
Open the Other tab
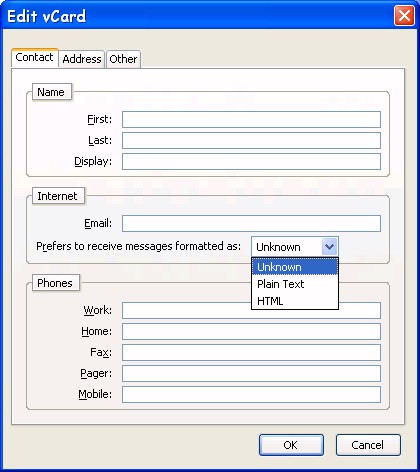click(123, 59)
